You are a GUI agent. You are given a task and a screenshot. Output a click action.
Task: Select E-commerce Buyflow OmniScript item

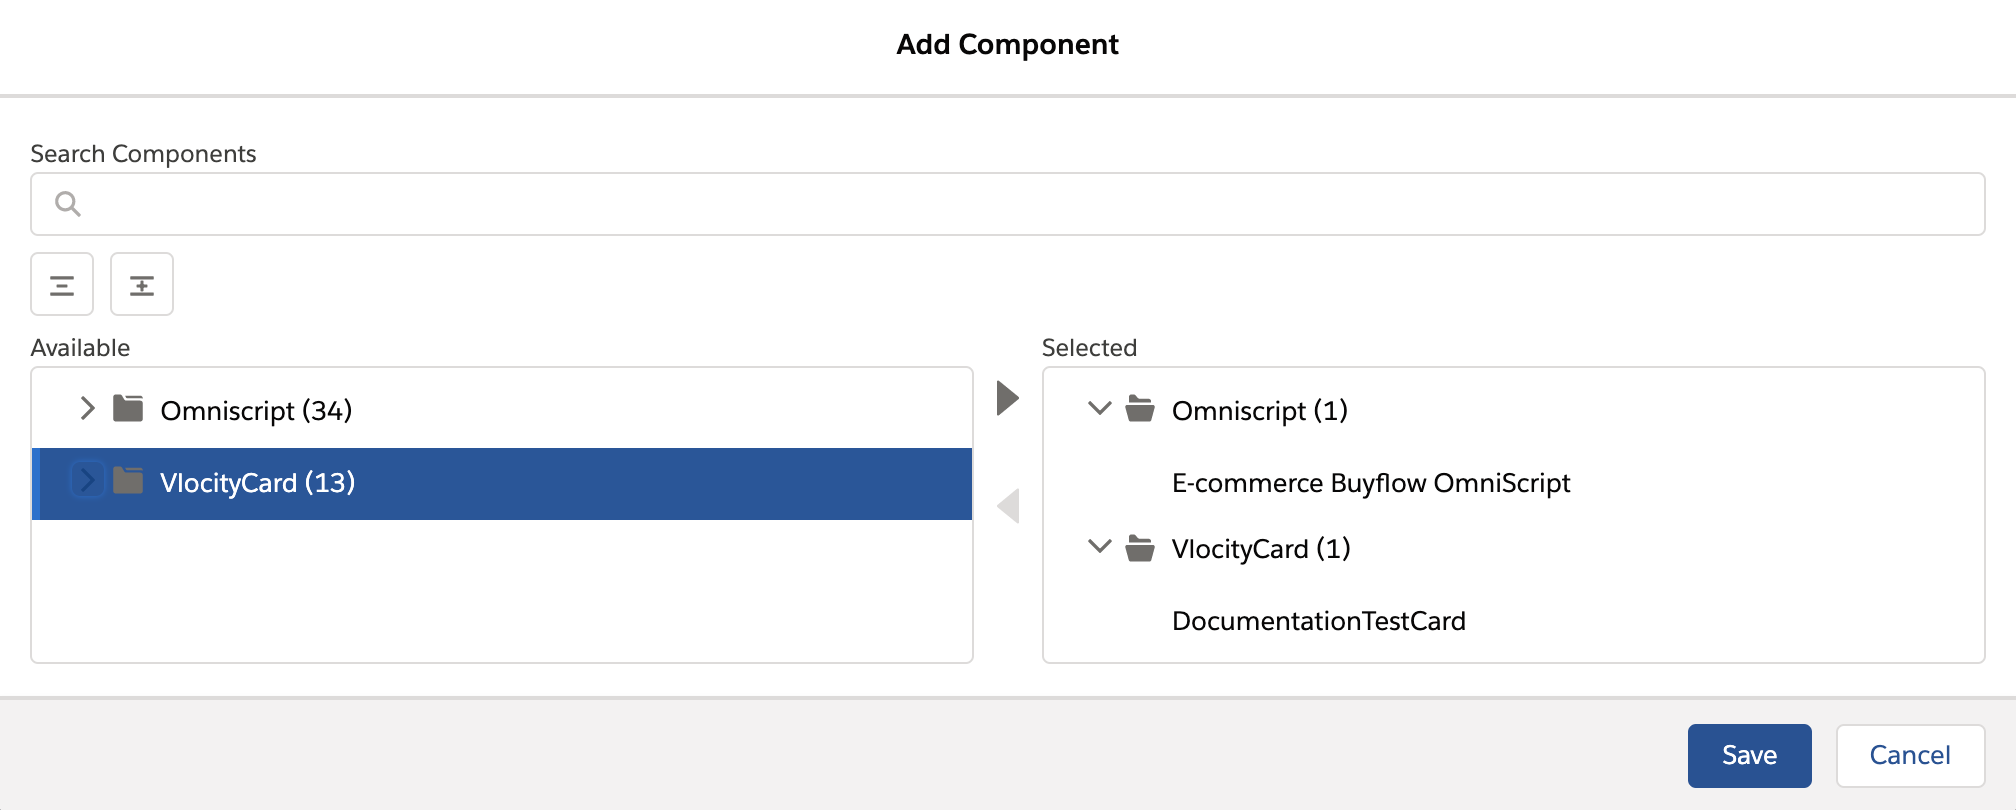[x=1371, y=483]
